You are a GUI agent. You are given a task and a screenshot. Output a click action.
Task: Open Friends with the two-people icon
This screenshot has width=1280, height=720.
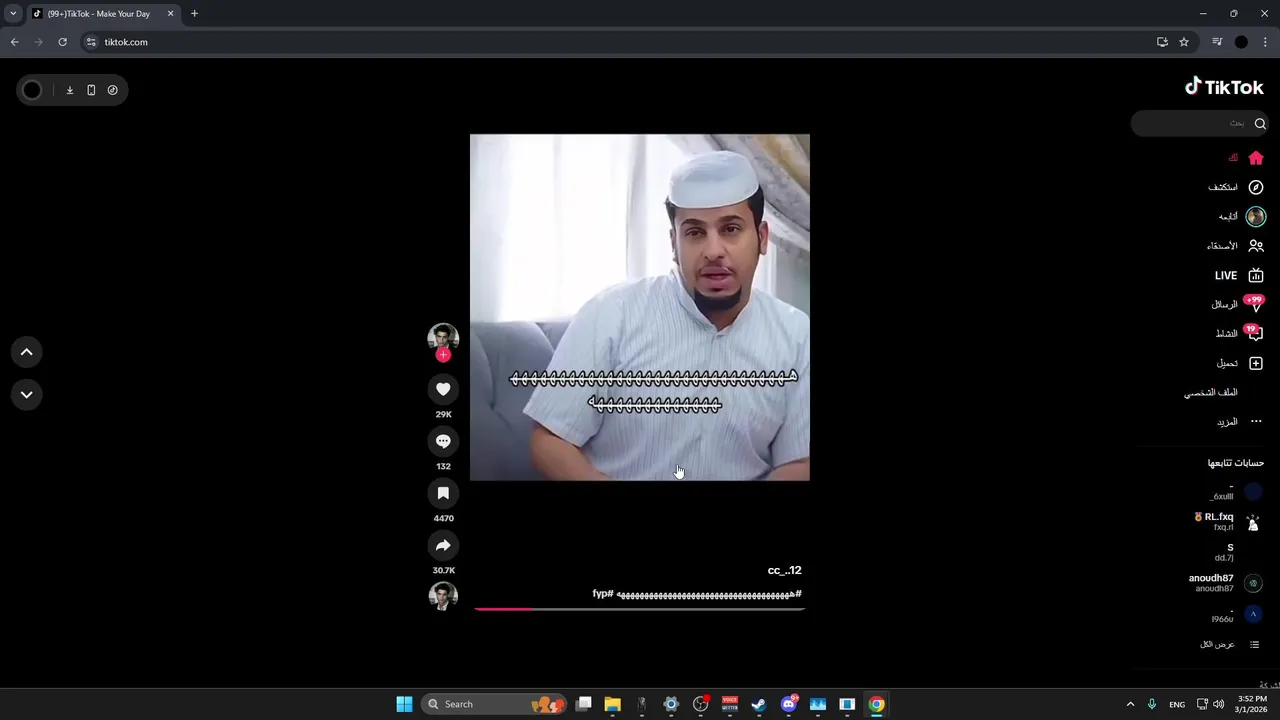point(1256,246)
